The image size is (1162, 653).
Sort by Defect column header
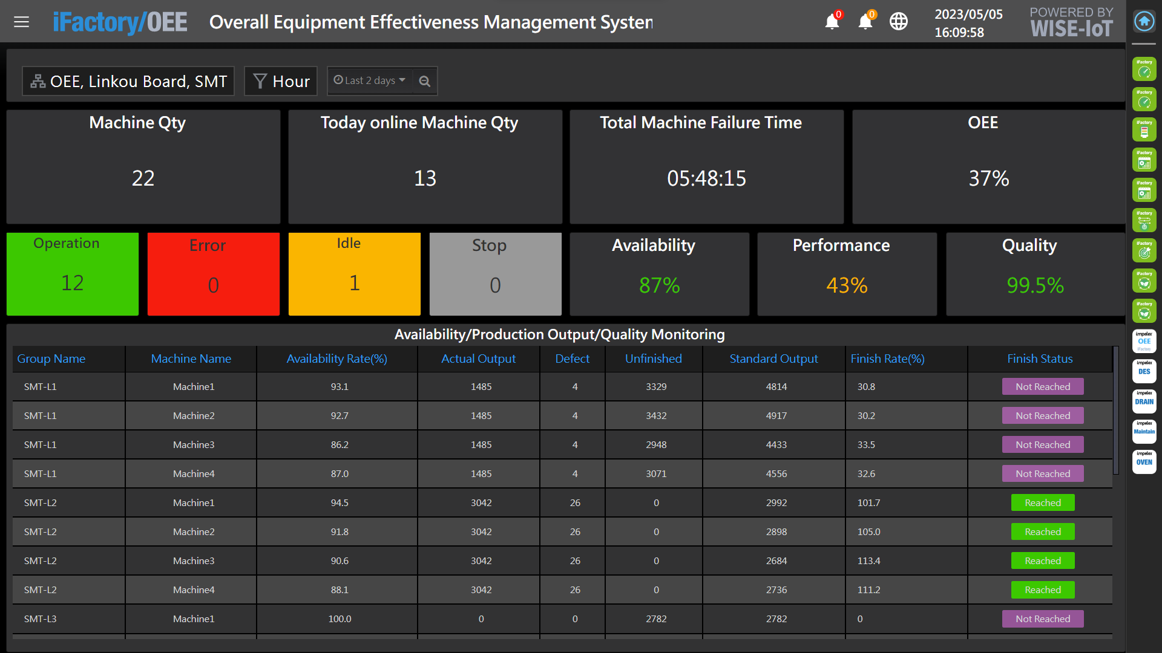572,359
